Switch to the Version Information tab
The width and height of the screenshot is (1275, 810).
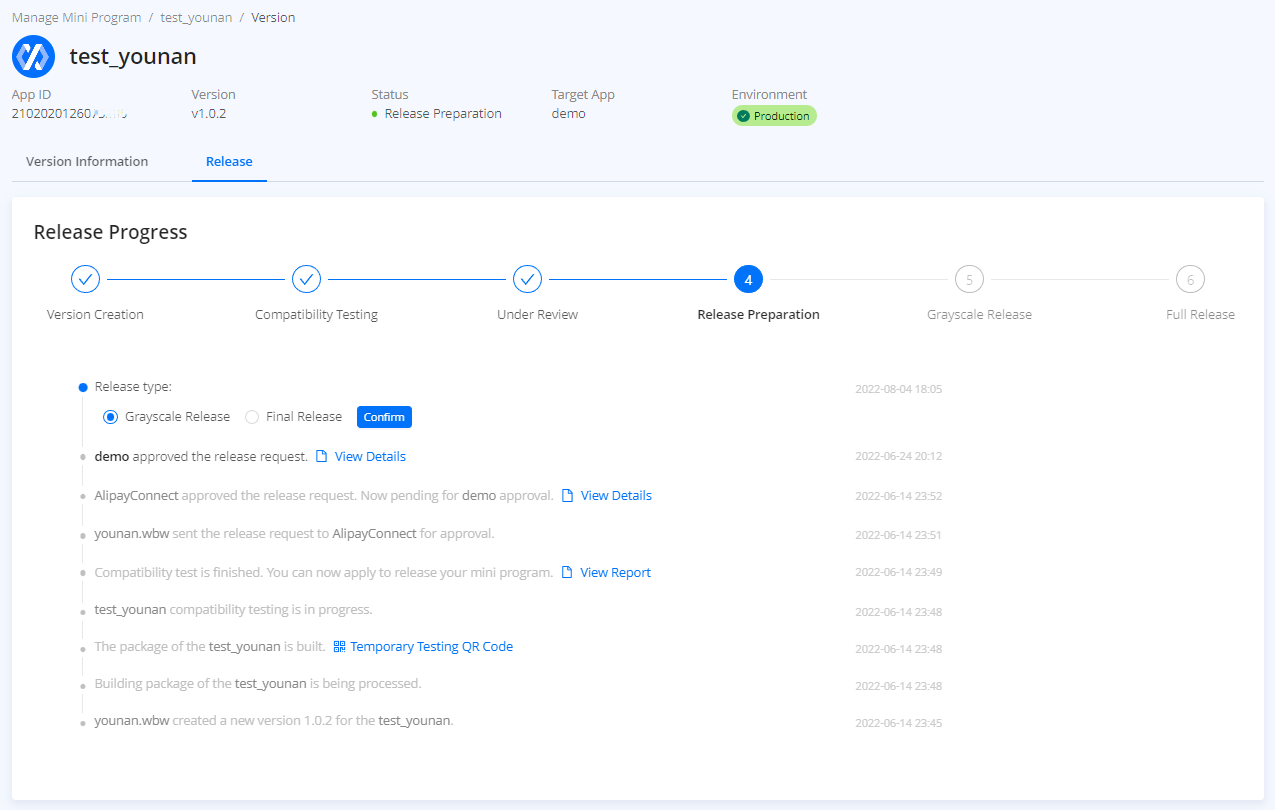point(87,161)
